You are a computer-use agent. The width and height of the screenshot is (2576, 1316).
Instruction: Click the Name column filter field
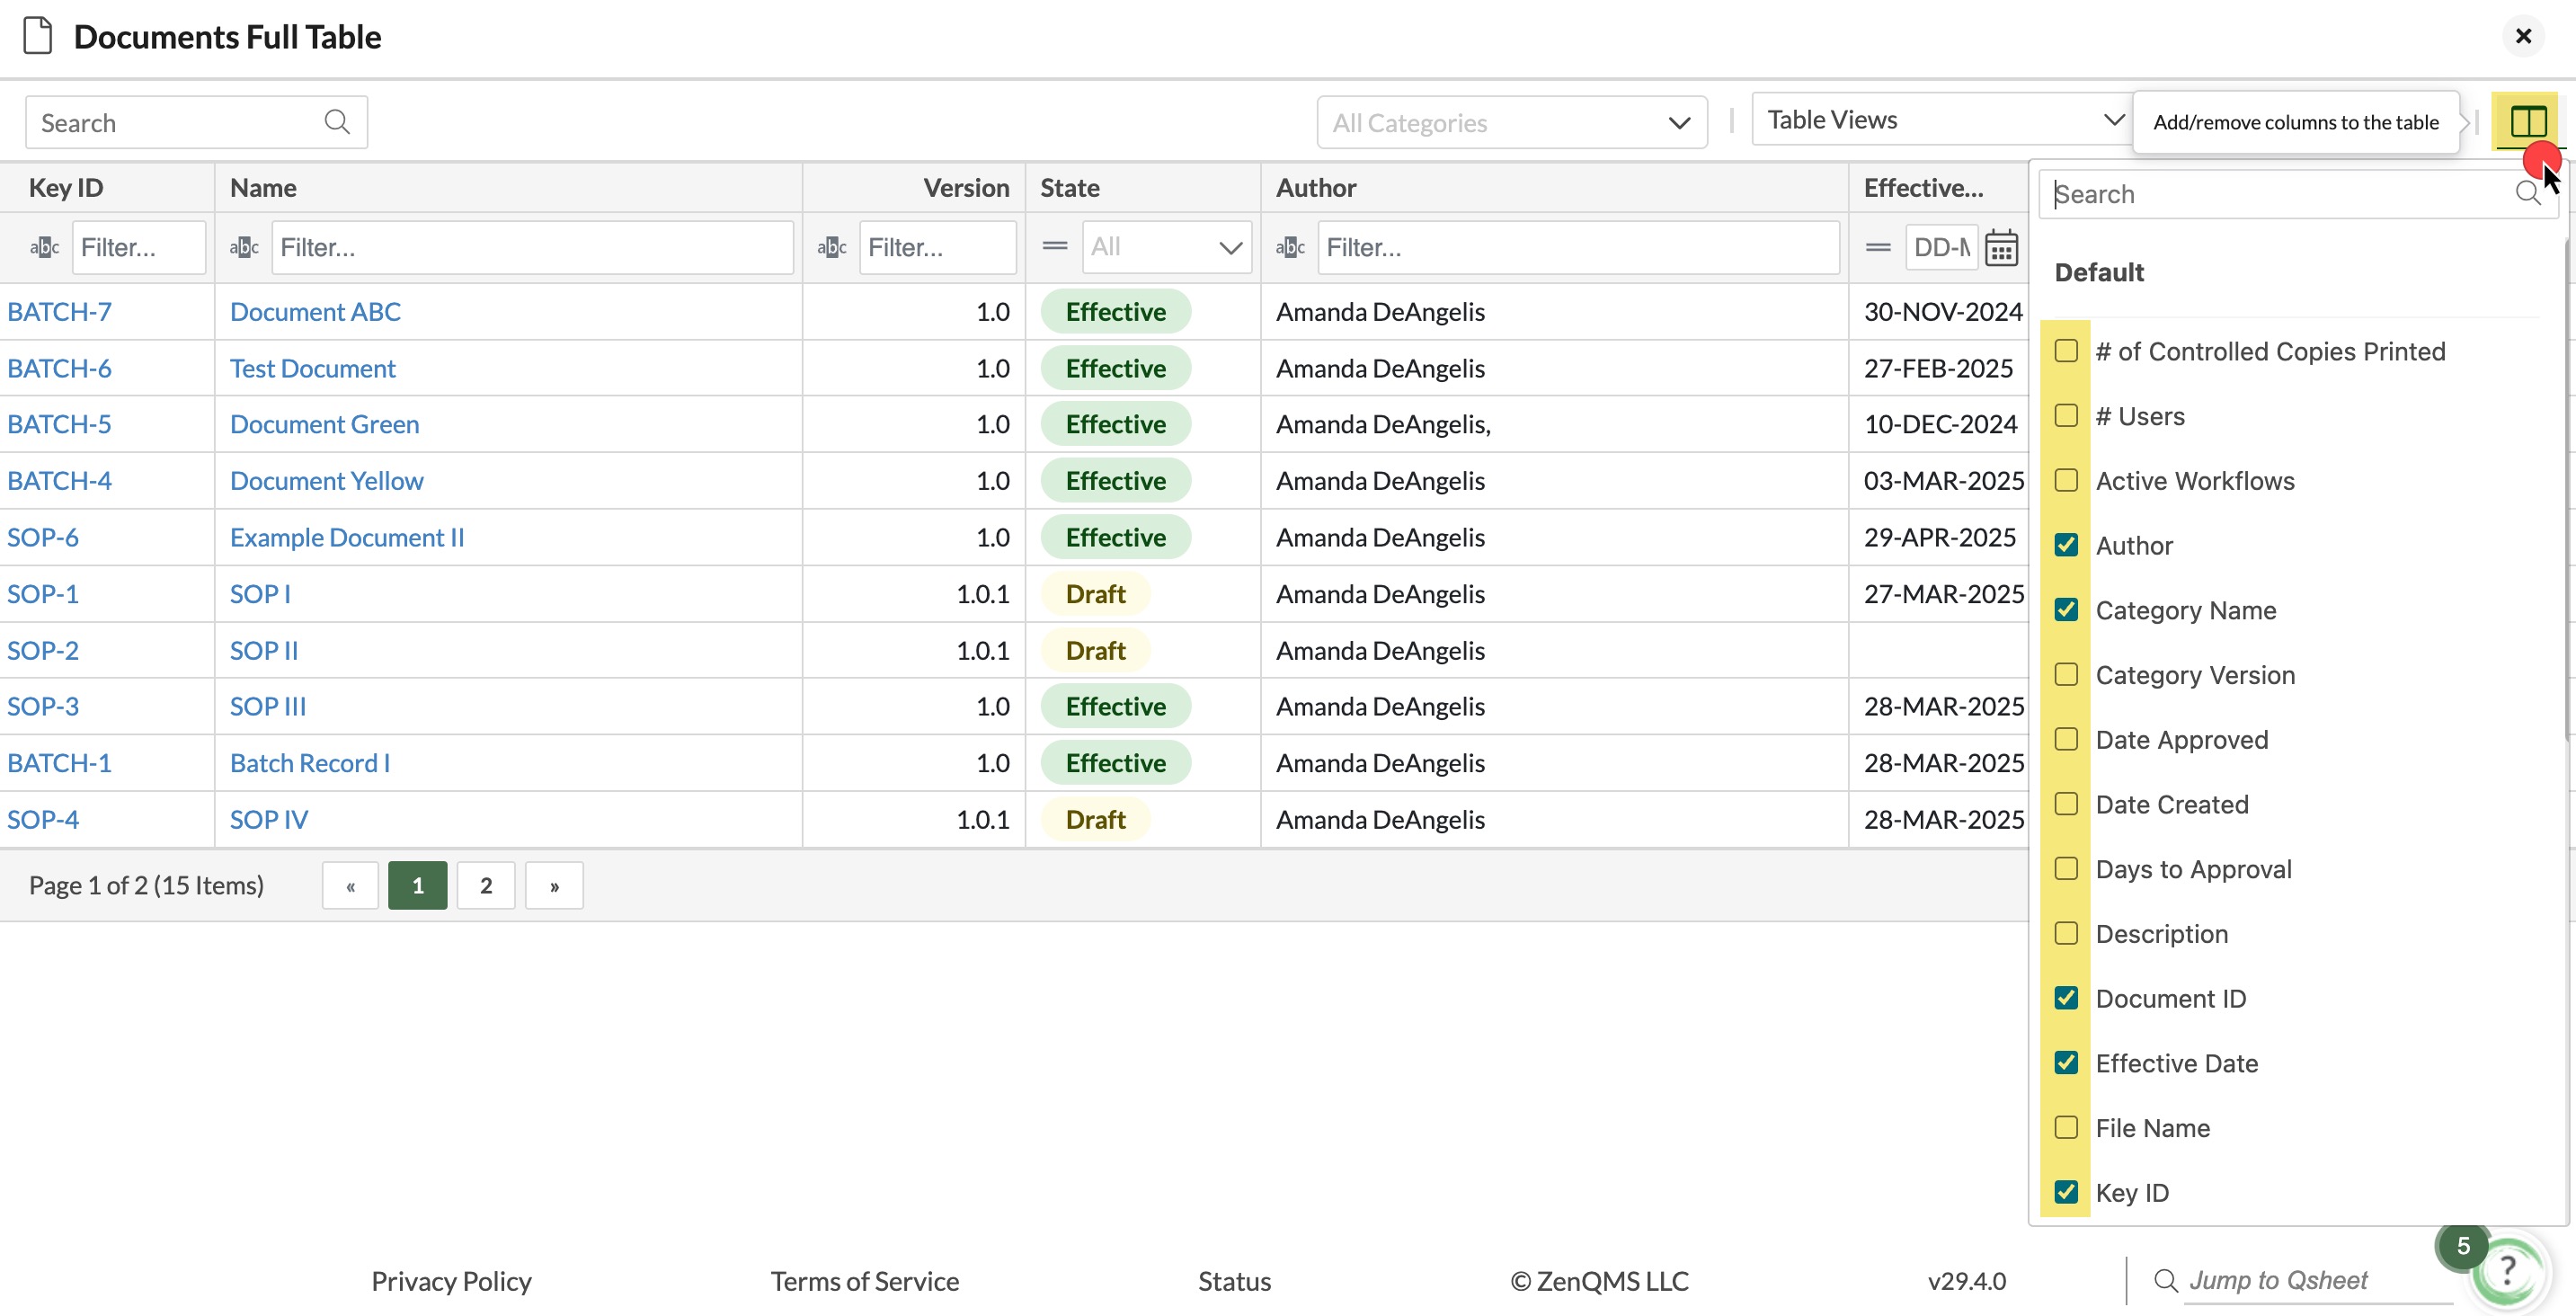[x=532, y=247]
